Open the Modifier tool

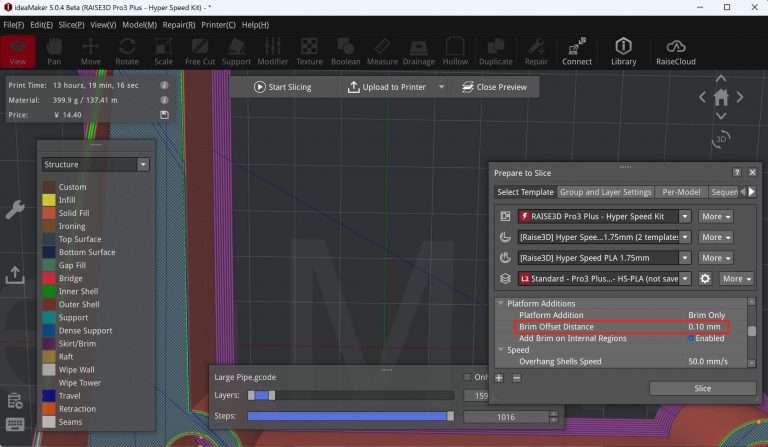point(272,52)
